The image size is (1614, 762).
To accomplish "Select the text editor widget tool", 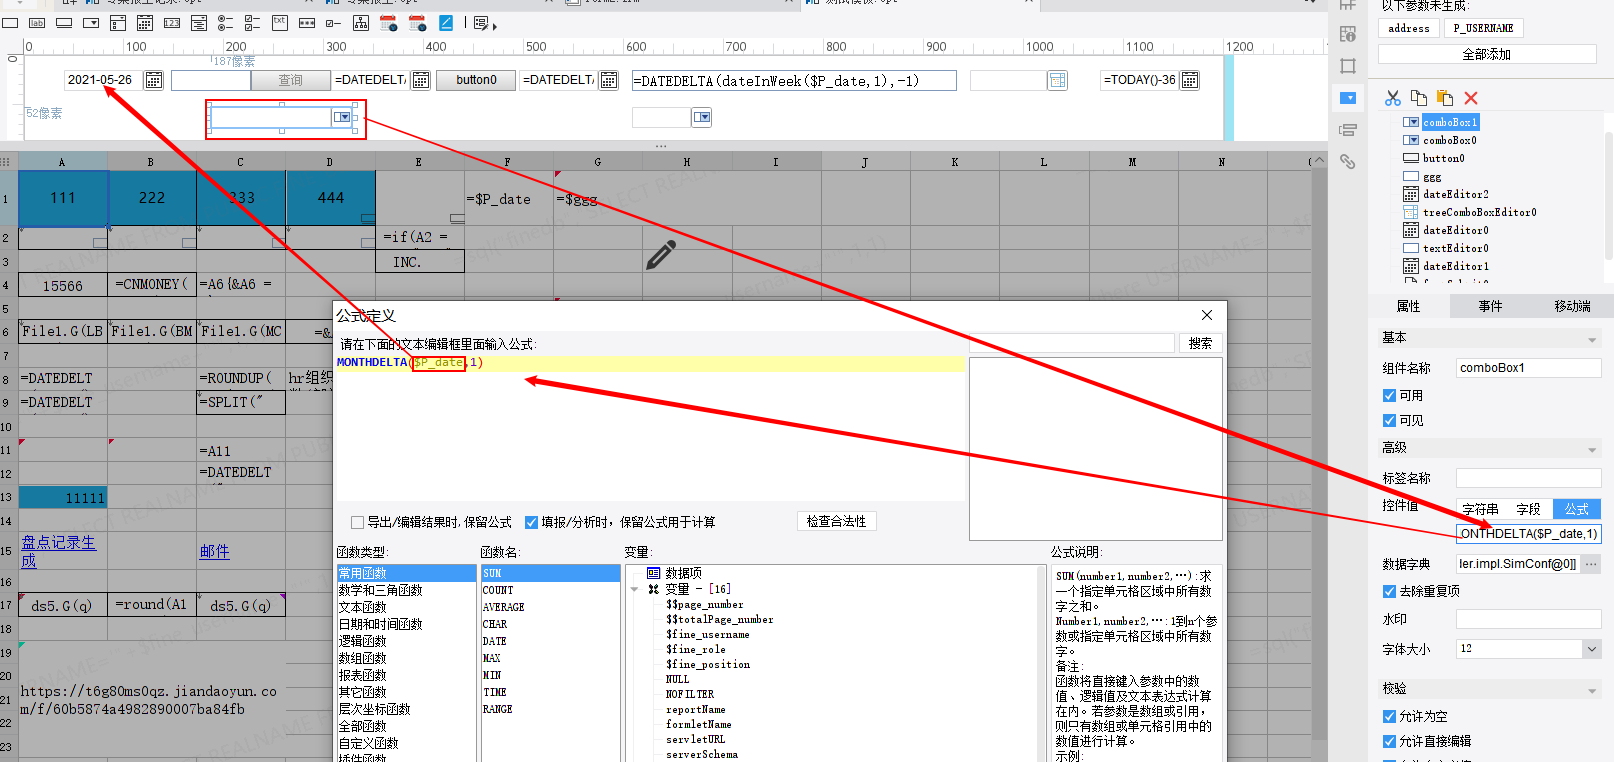I will (x=10, y=23).
